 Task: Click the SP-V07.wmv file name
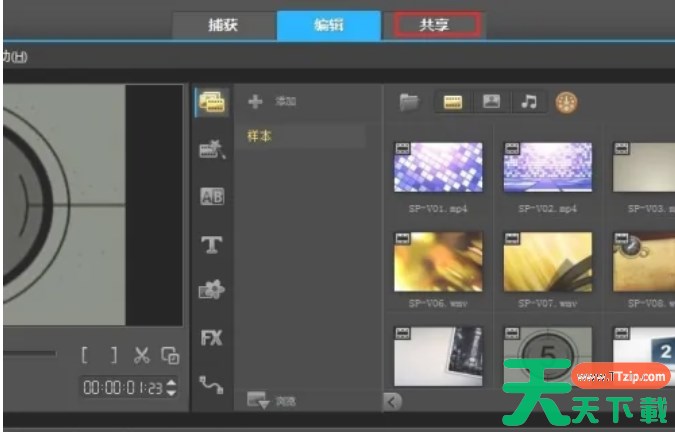pyautogui.click(x=548, y=304)
